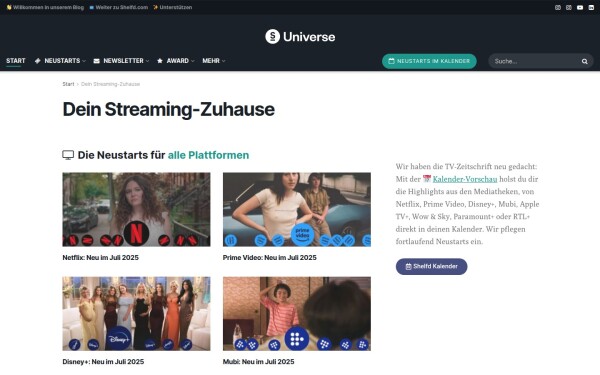This screenshot has height=375, width=600.
Task: Click the large prime video badge
Action: point(302,234)
